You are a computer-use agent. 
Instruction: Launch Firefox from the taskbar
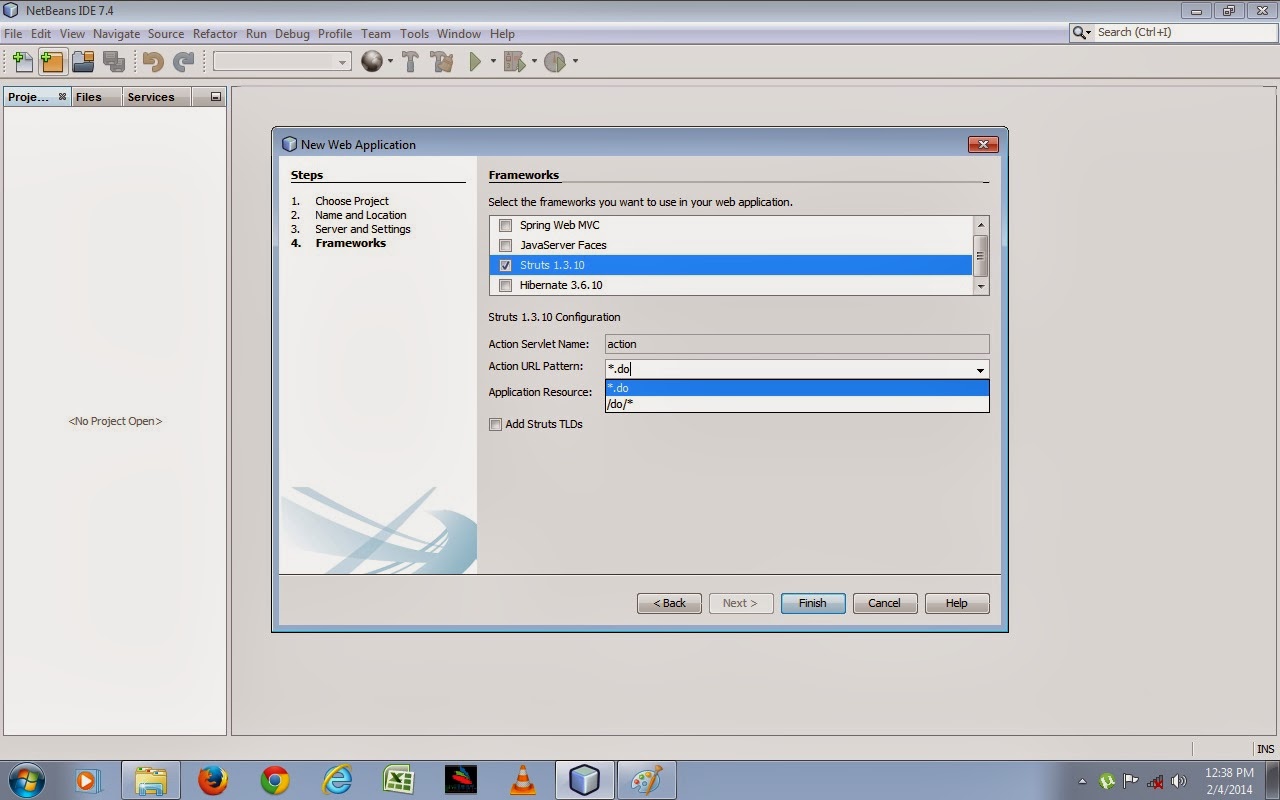[212, 780]
